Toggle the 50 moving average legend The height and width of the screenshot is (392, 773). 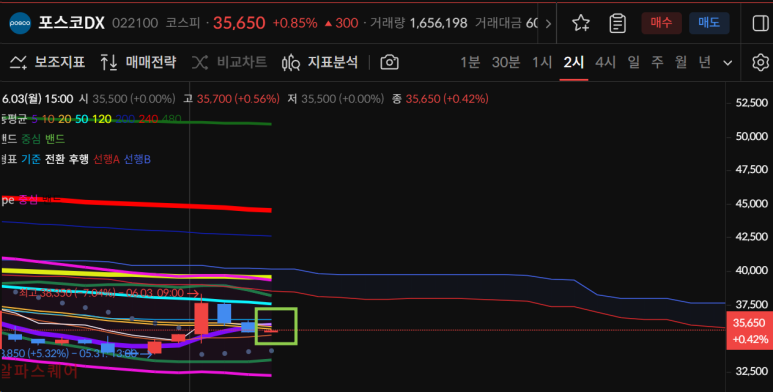pyautogui.click(x=81, y=119)
